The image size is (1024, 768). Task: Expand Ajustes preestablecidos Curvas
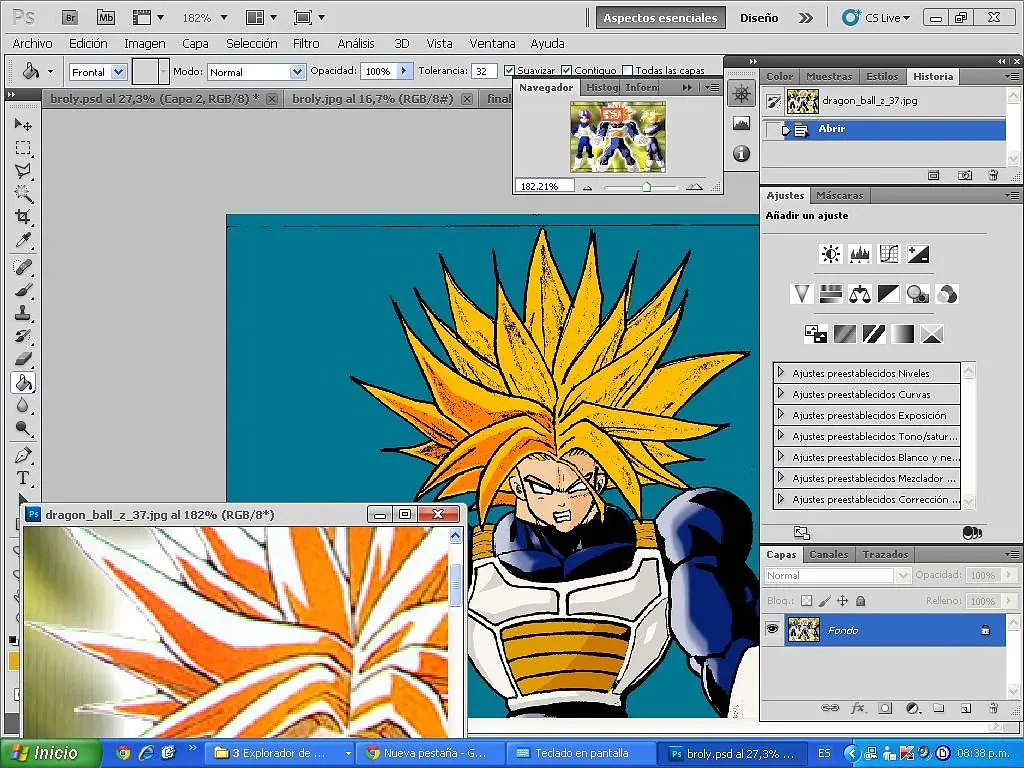tap(780, 394)
